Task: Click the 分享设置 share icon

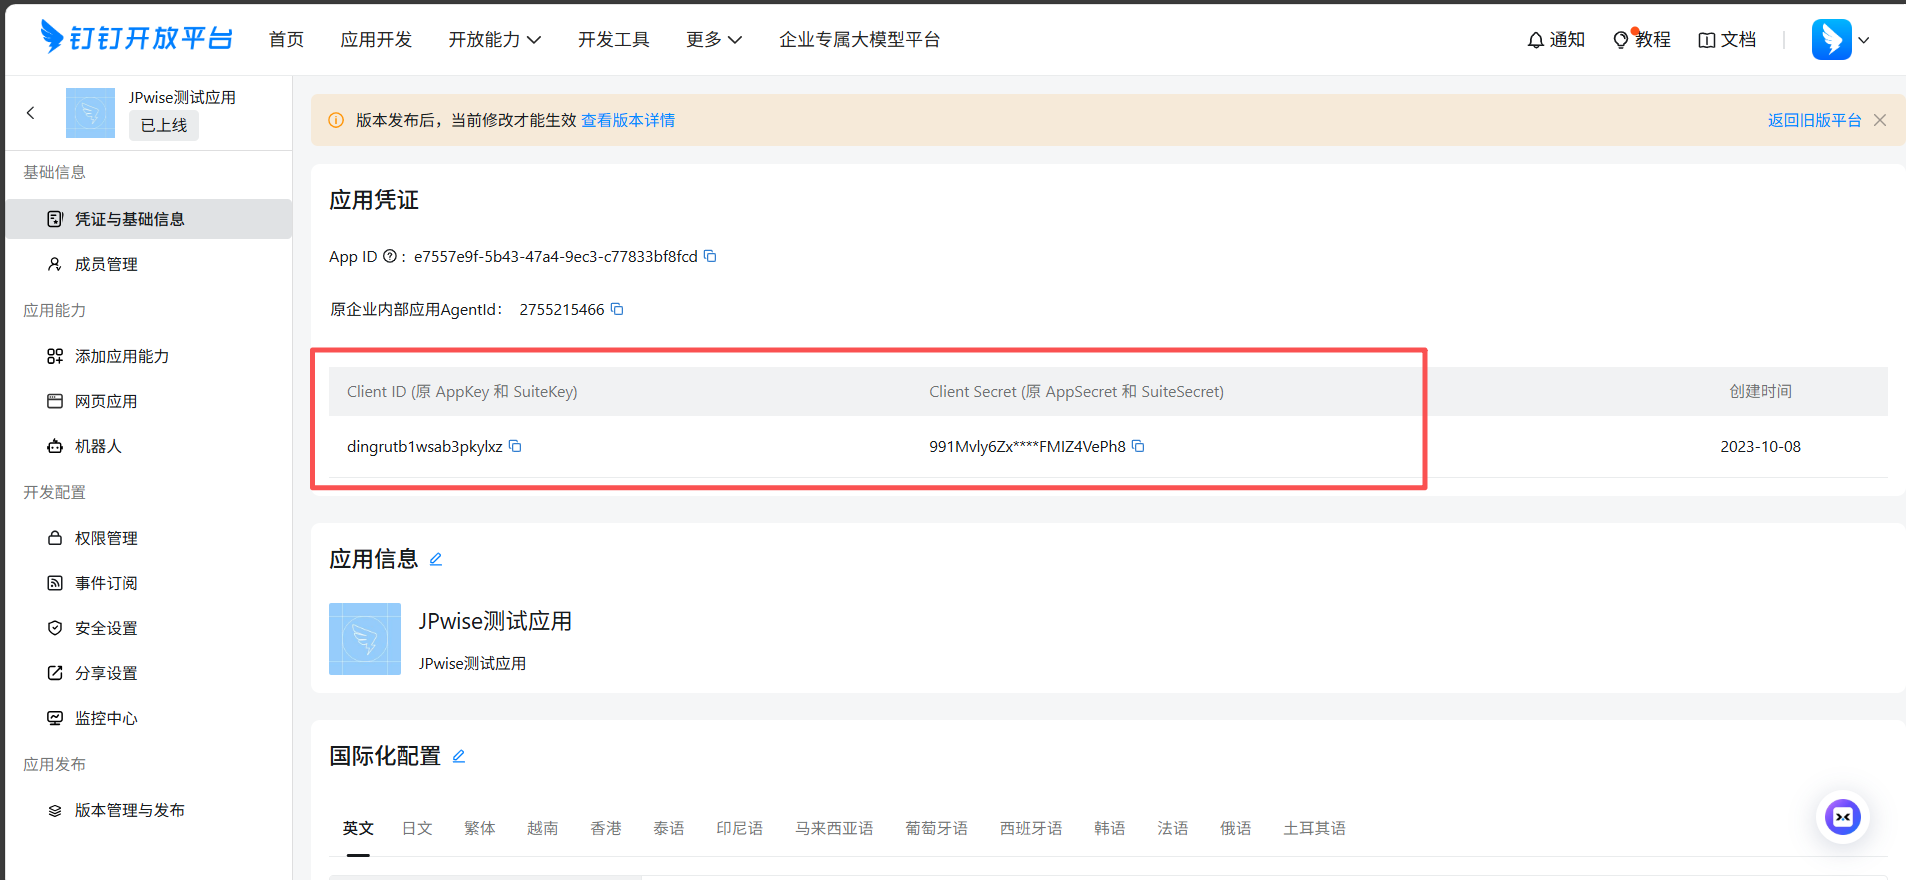Action: pyautogui.click(x=55, y=673)
